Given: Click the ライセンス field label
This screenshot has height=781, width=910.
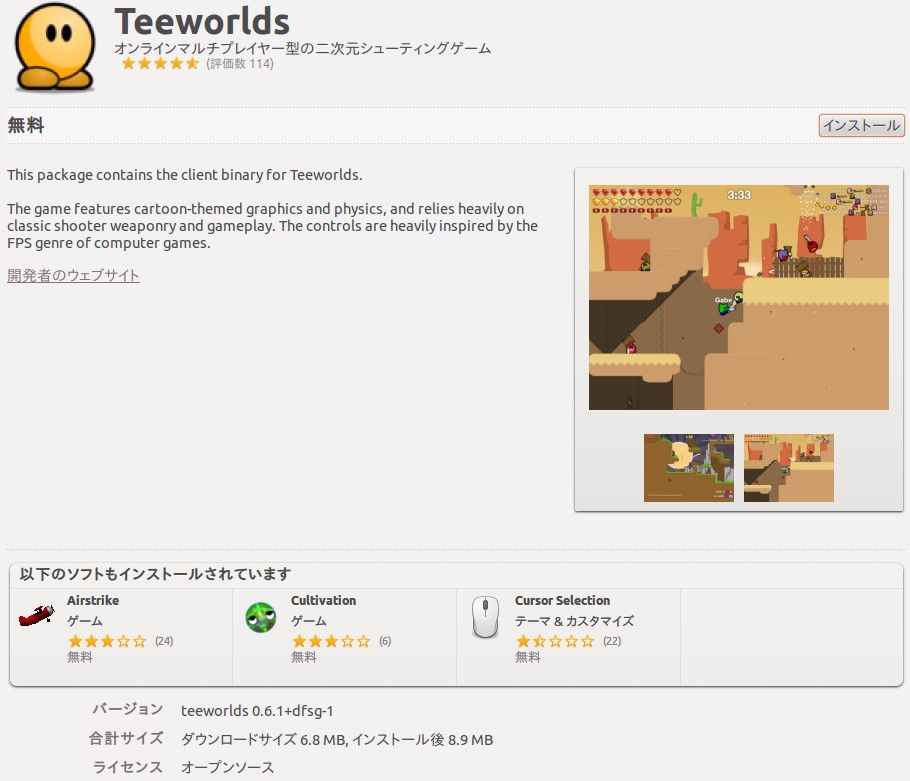Looking at the screenshot, I should (128, 767).
